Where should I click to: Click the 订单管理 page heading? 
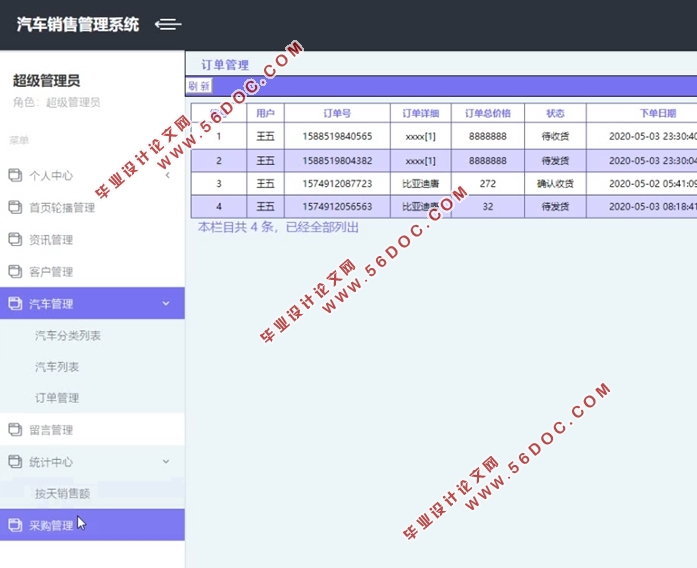pos(225,65)
